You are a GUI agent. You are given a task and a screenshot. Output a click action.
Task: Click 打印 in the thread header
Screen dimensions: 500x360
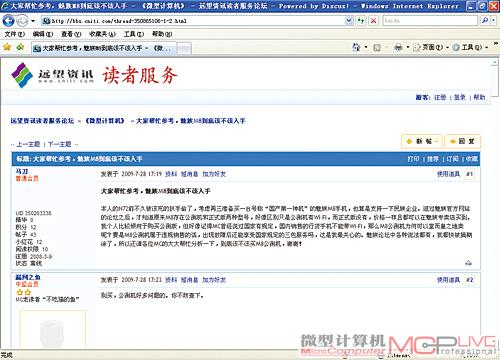pos(413,159)
